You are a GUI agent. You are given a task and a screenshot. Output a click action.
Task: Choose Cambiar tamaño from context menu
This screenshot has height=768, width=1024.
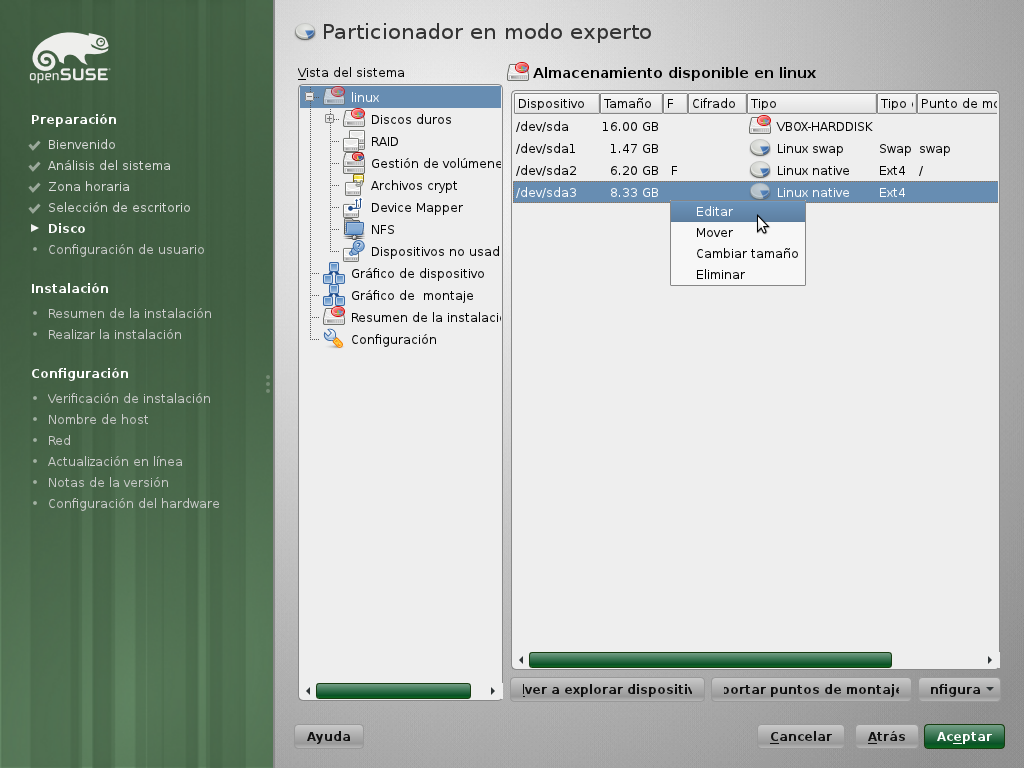coord(746,253)
